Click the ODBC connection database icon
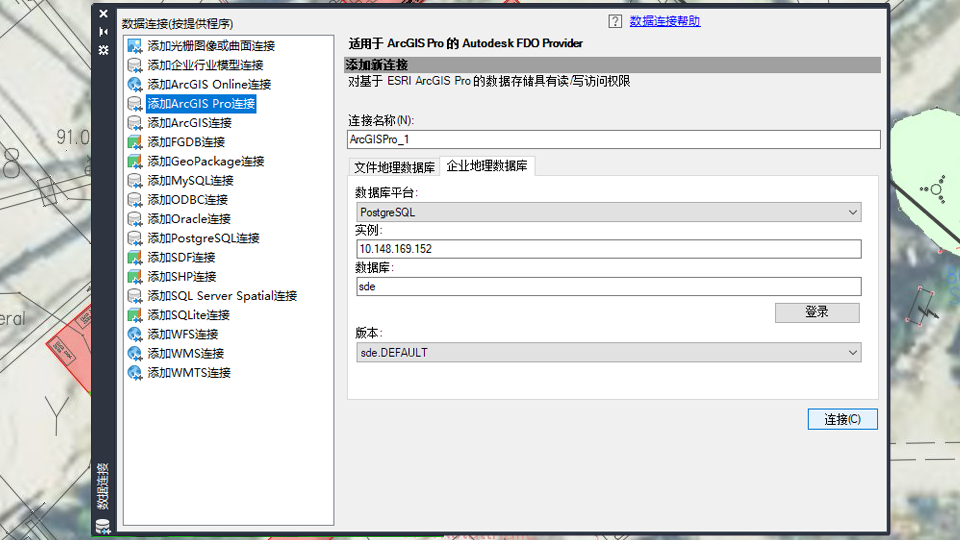 click(x=135, y=200)
